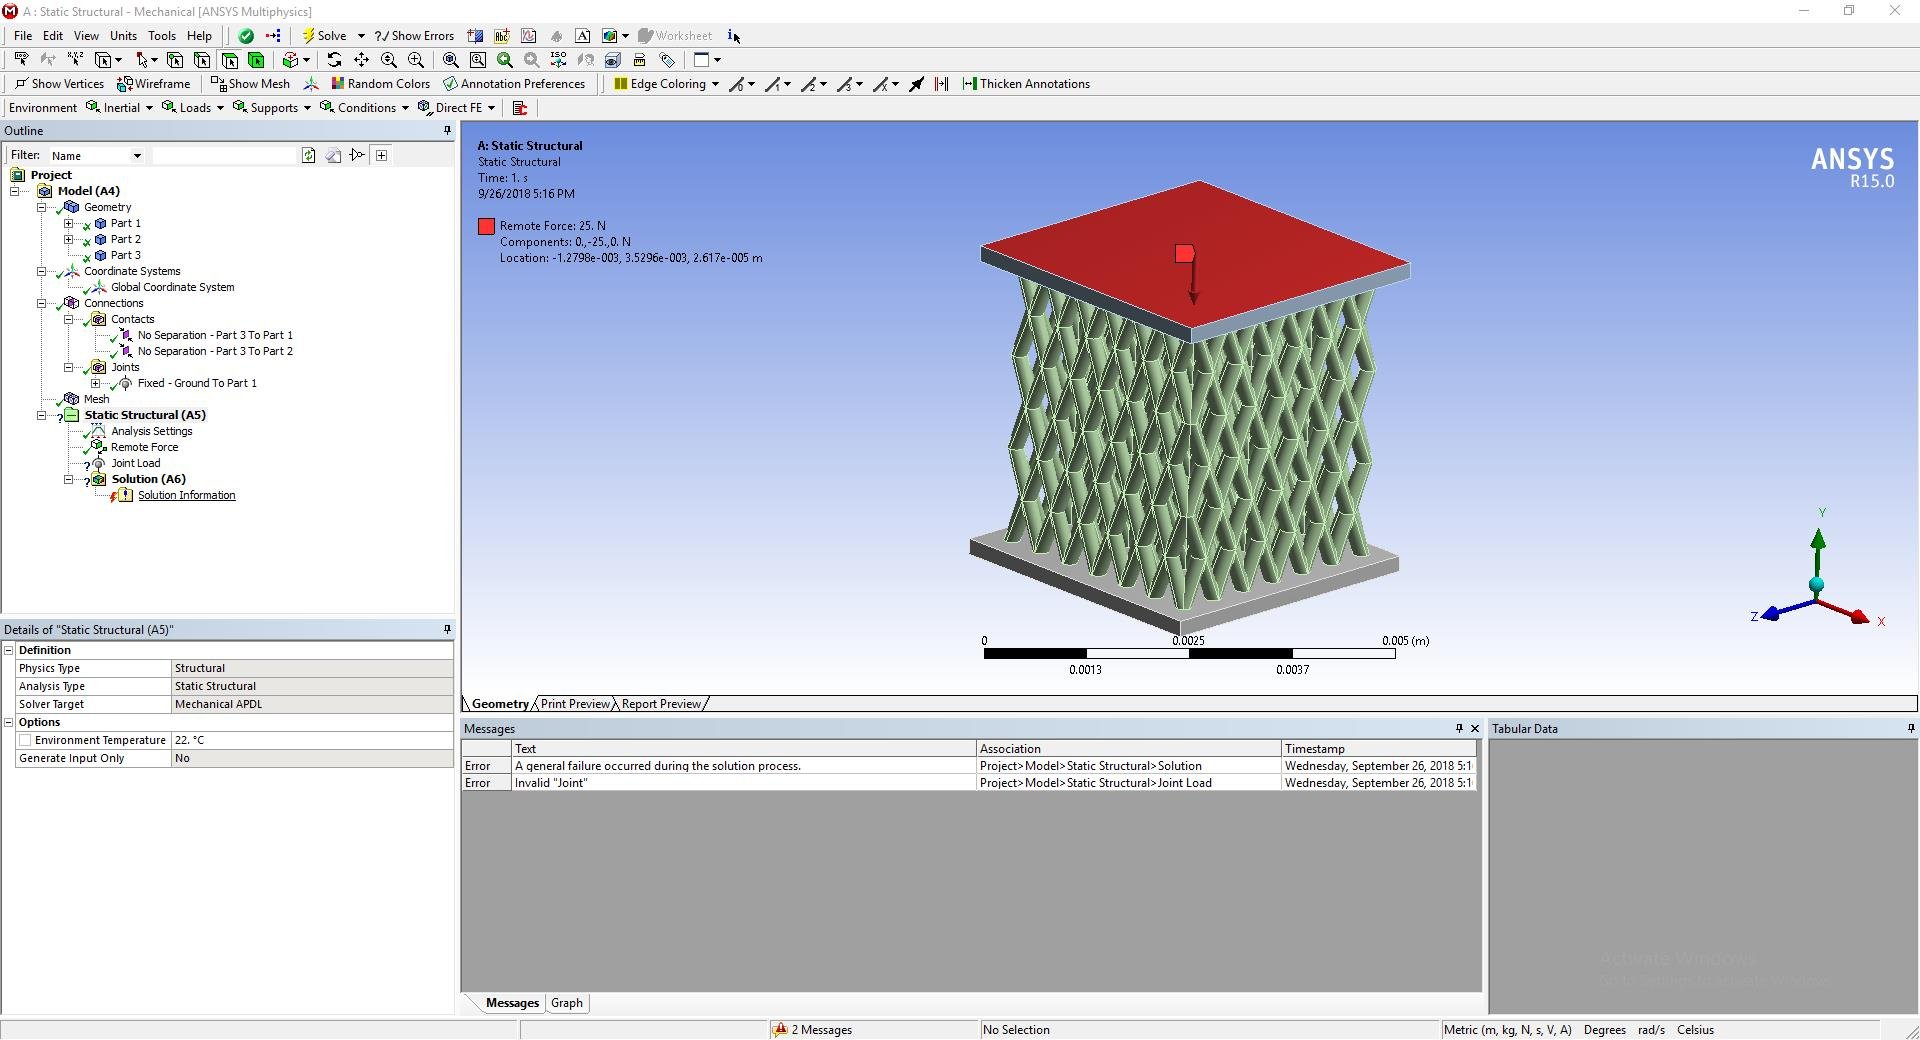
Task: Expand Fixed - Ground To Part 1 joint
Action: pos(95,383)
